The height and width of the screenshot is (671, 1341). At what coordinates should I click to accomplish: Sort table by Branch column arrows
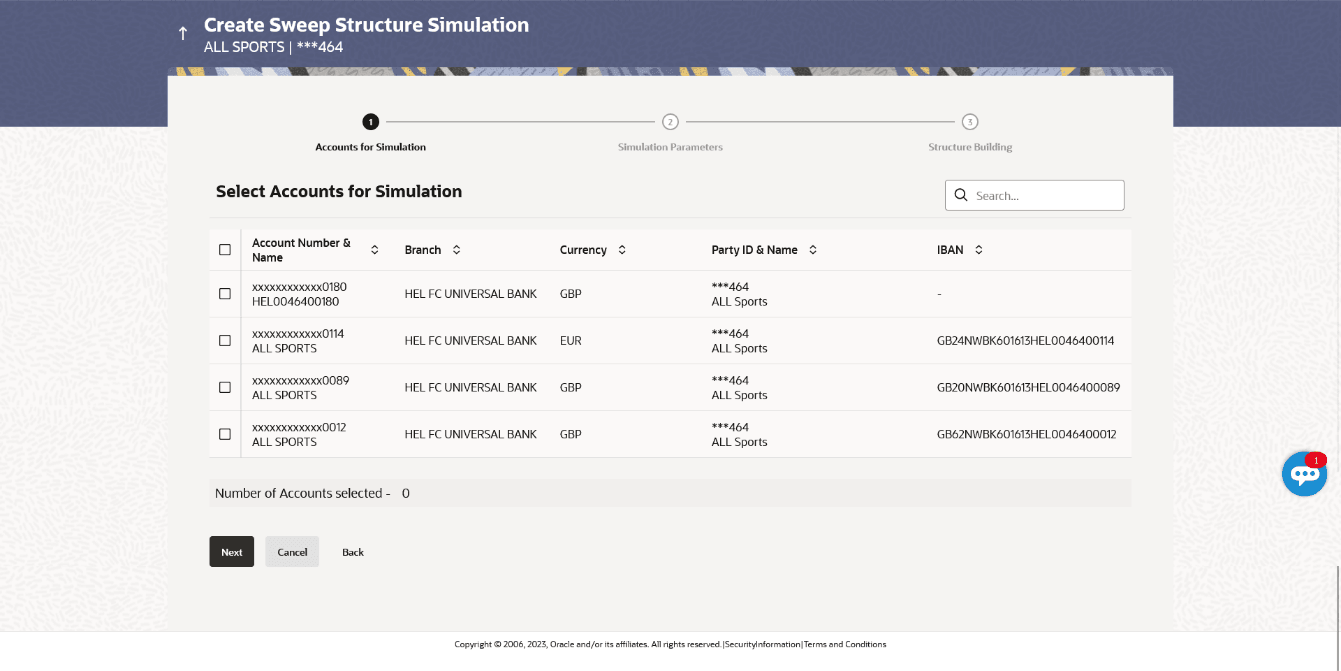(x=456, y=250)
